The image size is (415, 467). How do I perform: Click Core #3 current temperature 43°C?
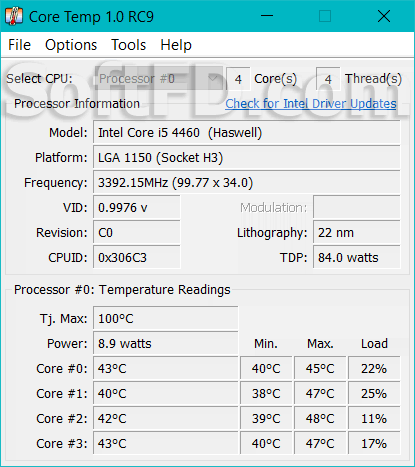point(166,444)
